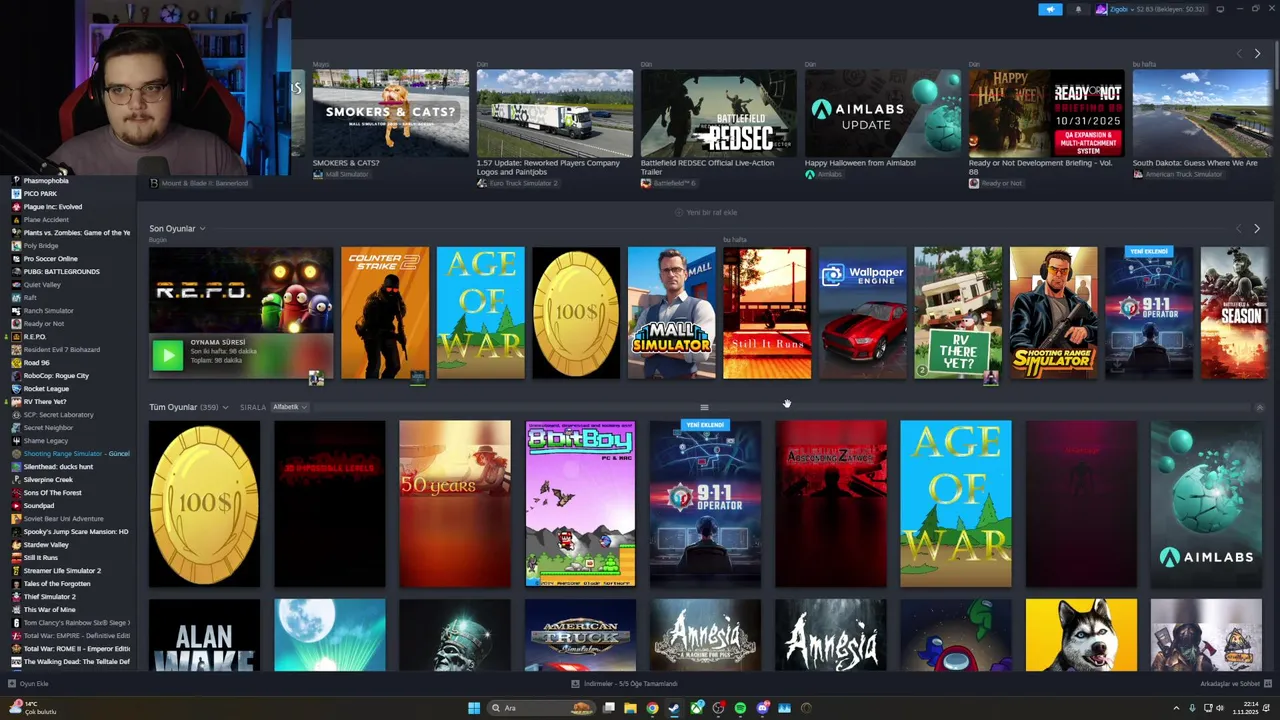The width and height of the screenshot is (1280, 720).
Task: Open Alan Wake game cover
Action: point(204,635)
